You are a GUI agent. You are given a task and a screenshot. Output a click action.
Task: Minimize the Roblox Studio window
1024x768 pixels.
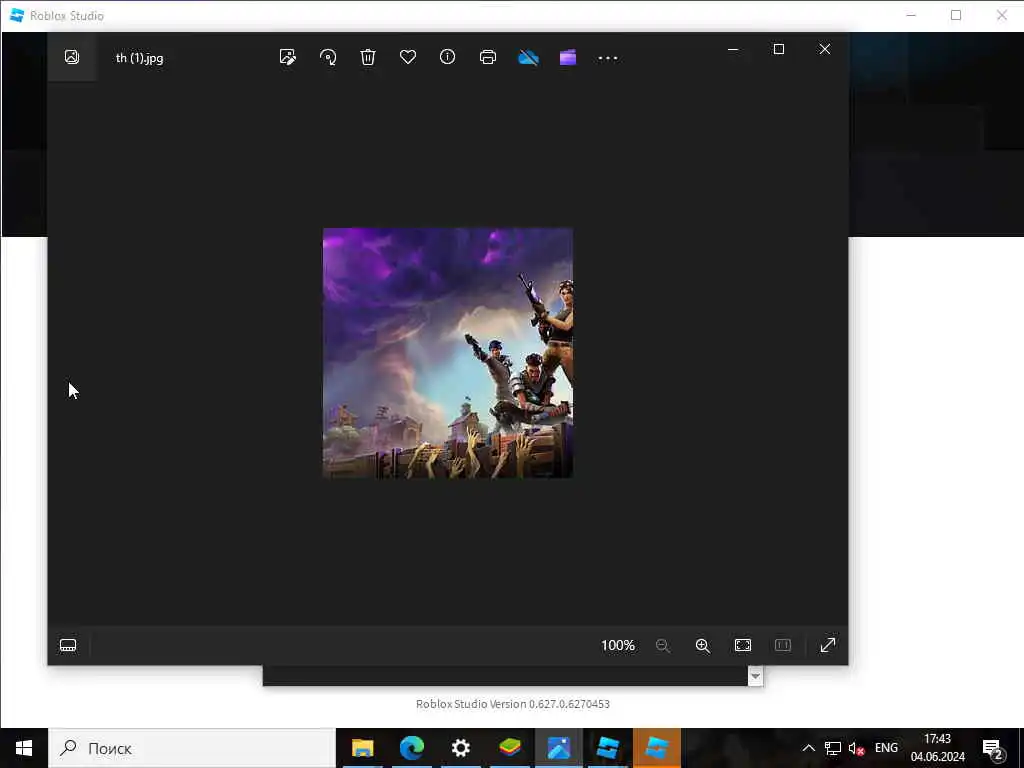[x=911, y=15]
